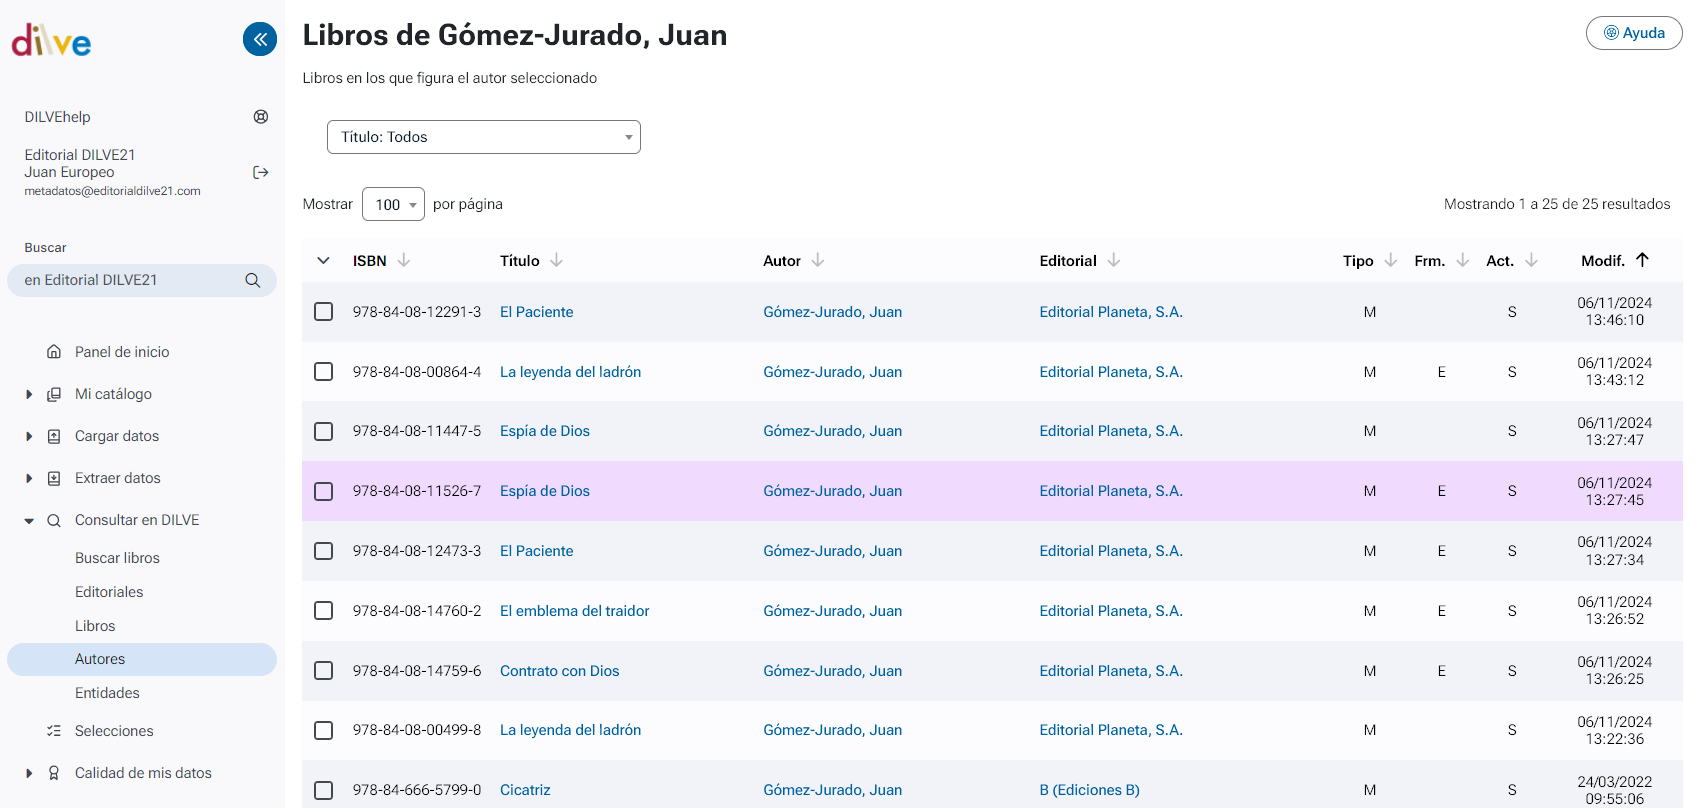This screenshot has height=808, width=1695.
Task: Select checkbox for El emblema del traidor
Action: 324,611
